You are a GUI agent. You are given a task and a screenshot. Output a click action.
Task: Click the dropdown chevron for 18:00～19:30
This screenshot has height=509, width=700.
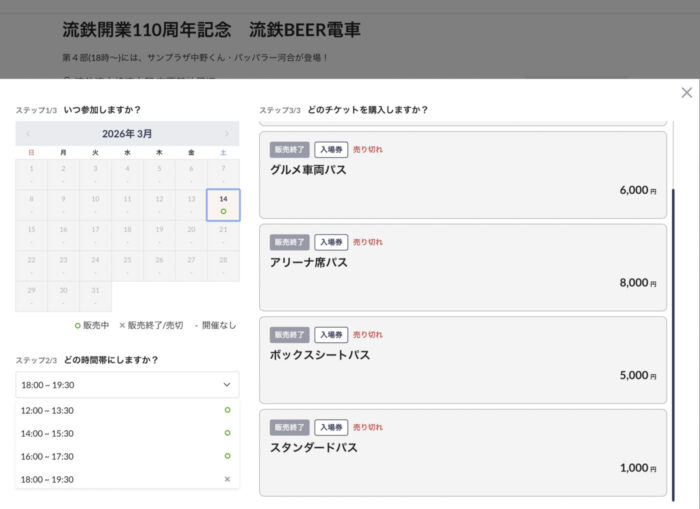click(227, 384)
